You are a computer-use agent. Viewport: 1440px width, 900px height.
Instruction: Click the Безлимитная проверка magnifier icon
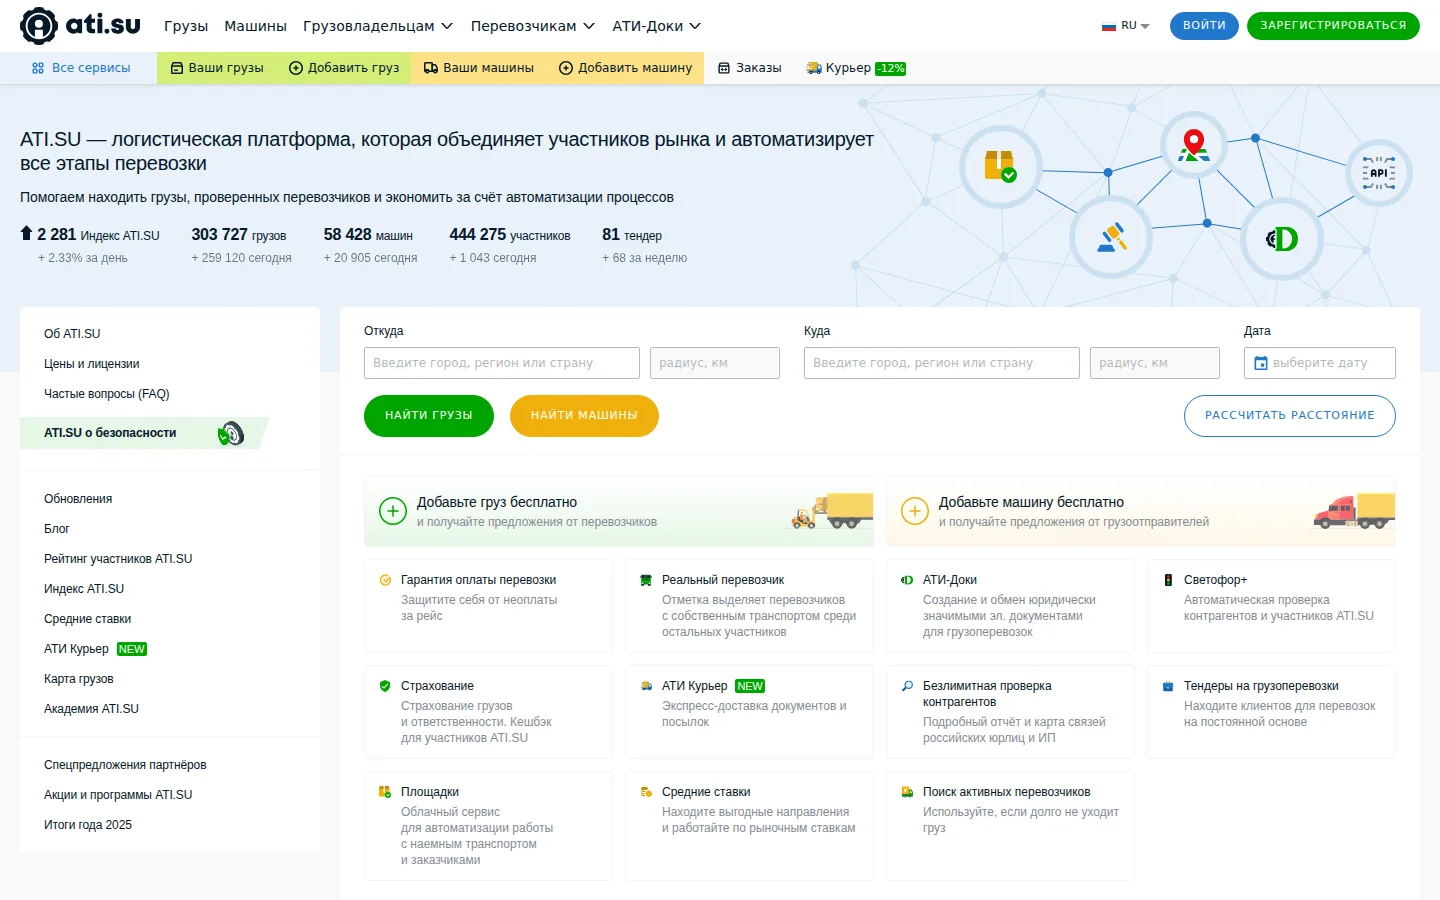click(x=907, y=686)
